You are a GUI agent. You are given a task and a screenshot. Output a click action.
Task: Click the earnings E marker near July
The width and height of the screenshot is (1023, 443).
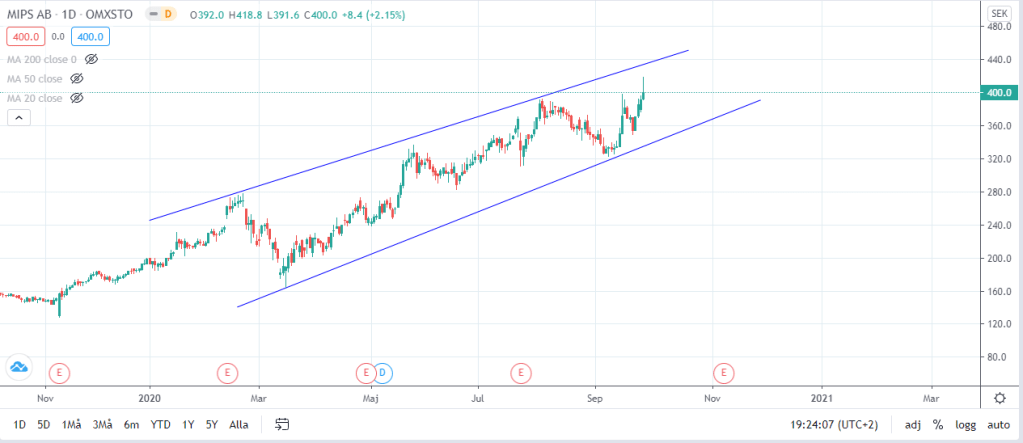[520, 373]
